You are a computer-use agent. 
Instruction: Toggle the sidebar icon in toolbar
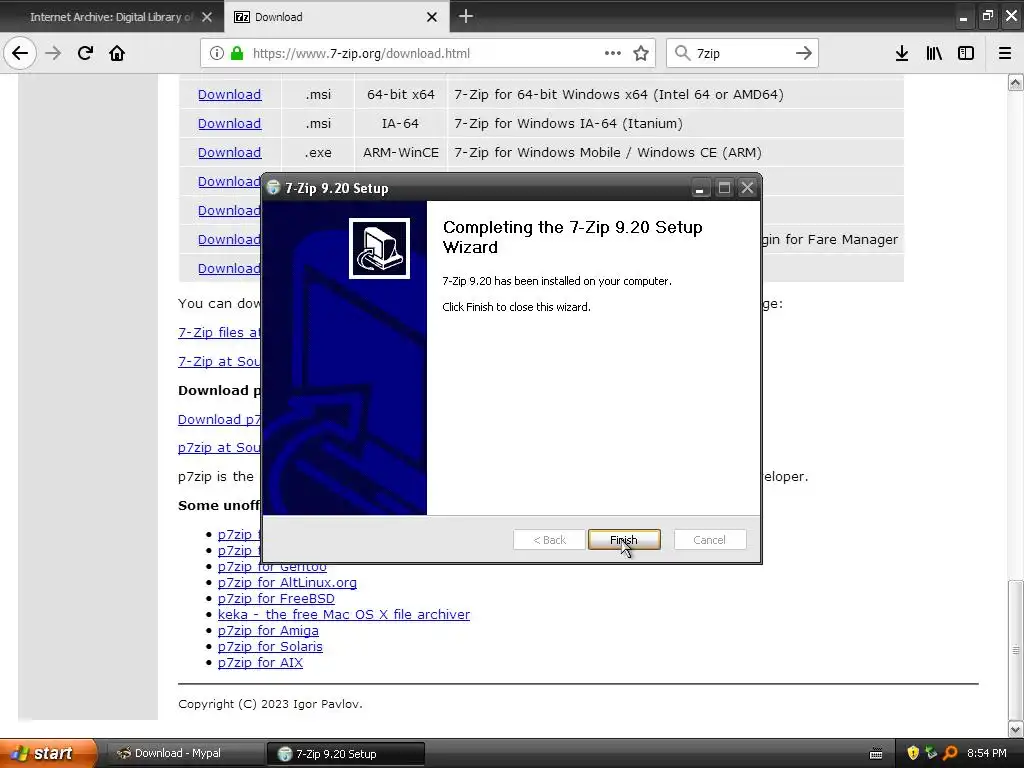(x=966, y=53)
